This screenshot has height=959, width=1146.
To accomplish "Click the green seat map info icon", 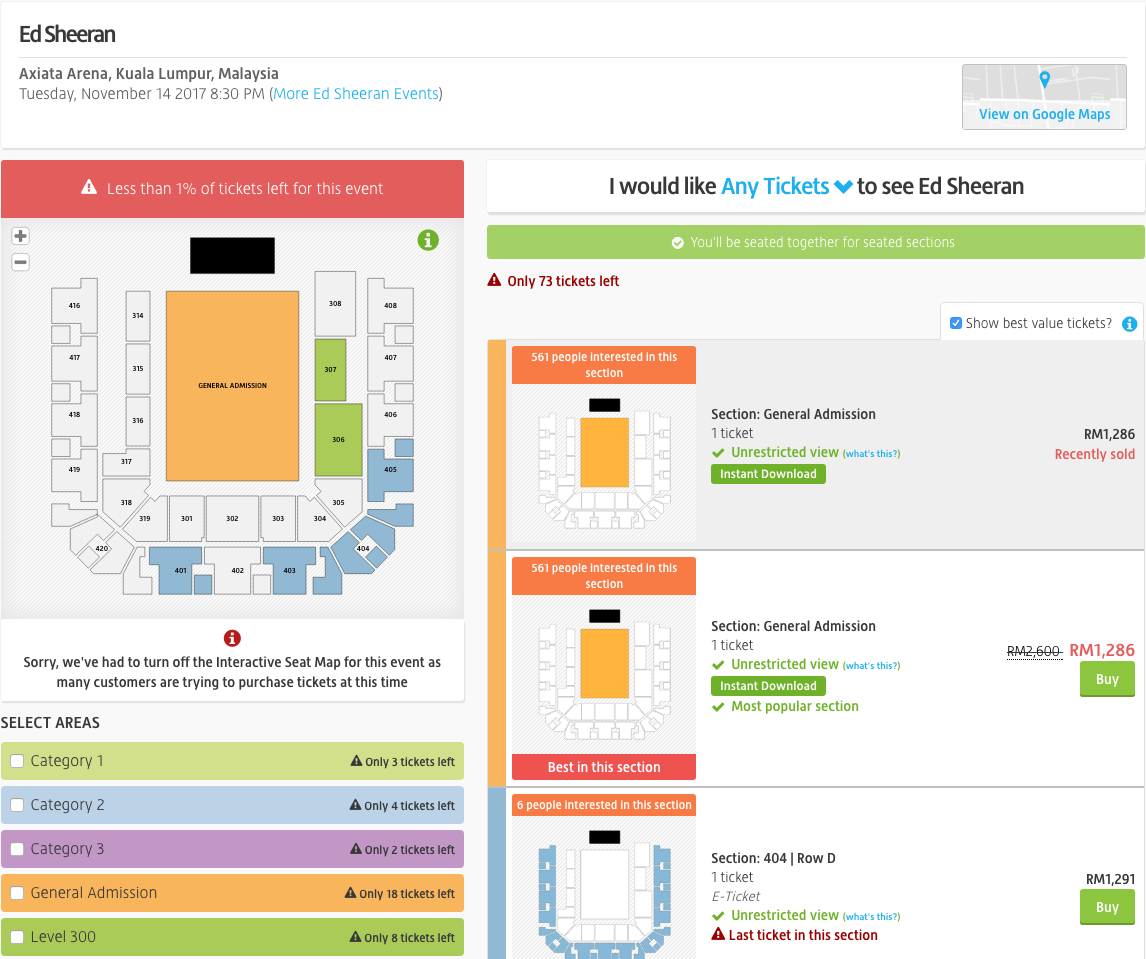I will pyautogui.click(x=428, y=240).
